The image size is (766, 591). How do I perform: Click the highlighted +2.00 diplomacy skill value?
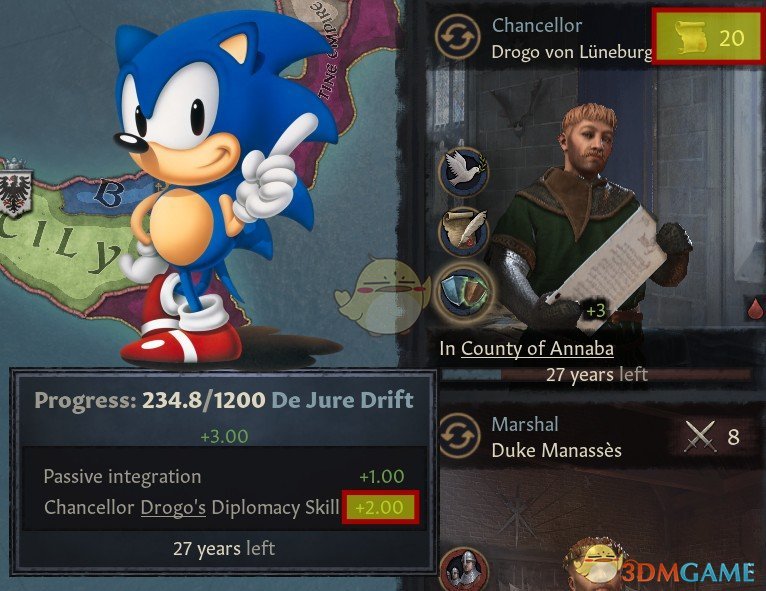tap(380, 507)
